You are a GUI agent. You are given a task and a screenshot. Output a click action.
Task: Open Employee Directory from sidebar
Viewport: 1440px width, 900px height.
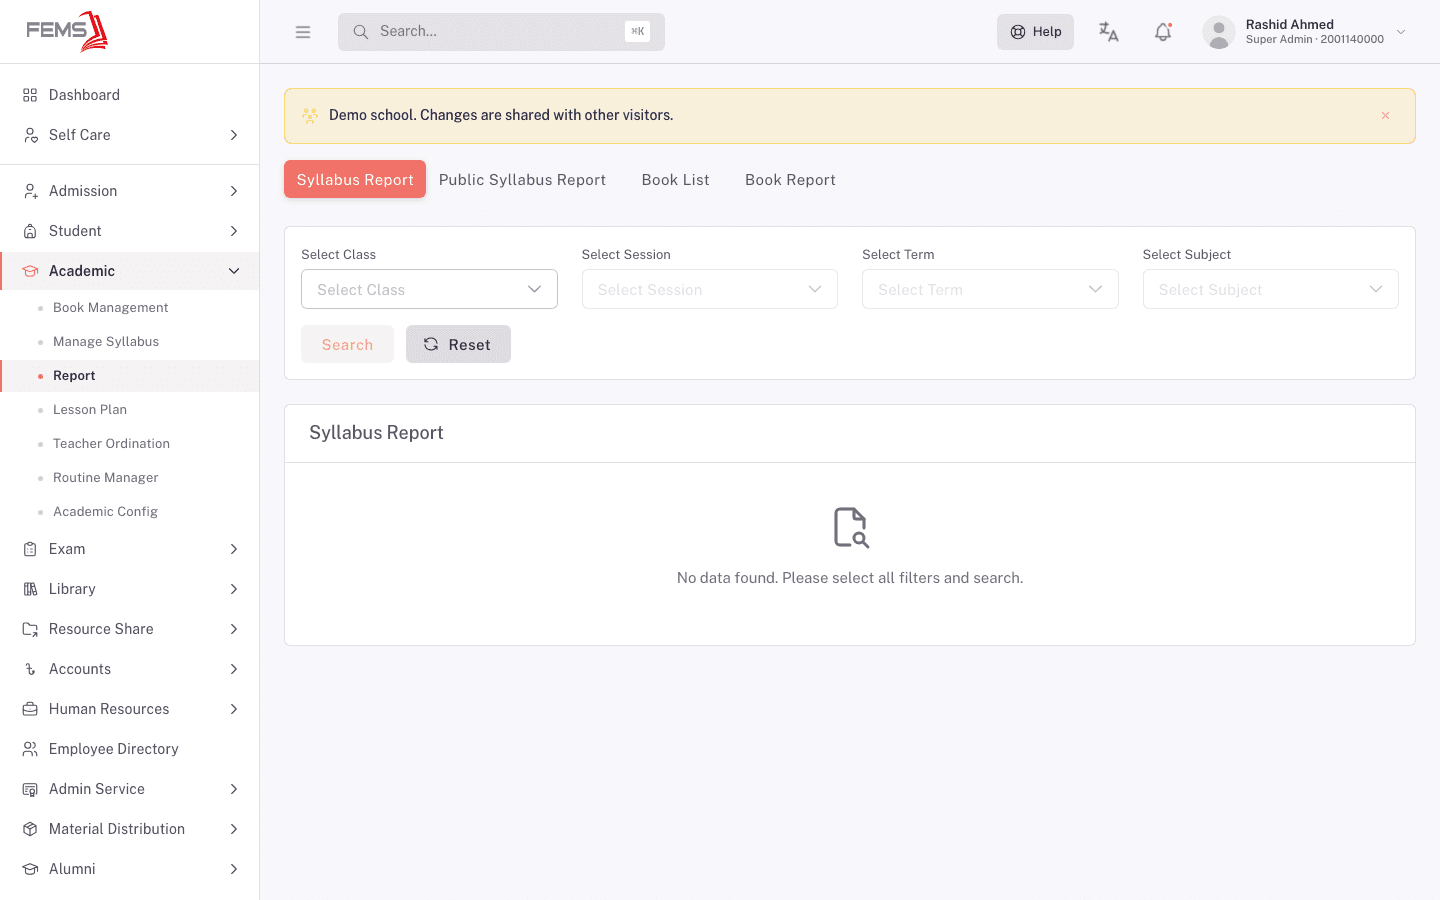(x=114, y=749)
